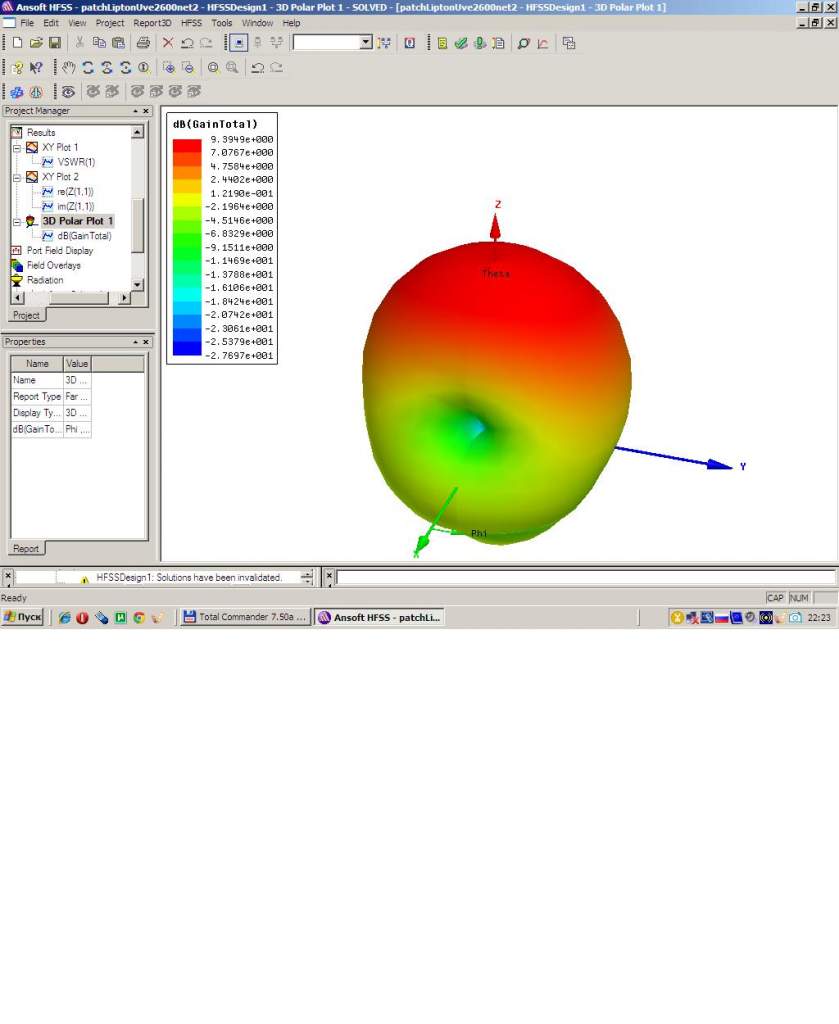The width and height of the screenshot is (839, 1024).
Task: Click the chart report icon in top toolbar
Action: [x=543, y=43]
